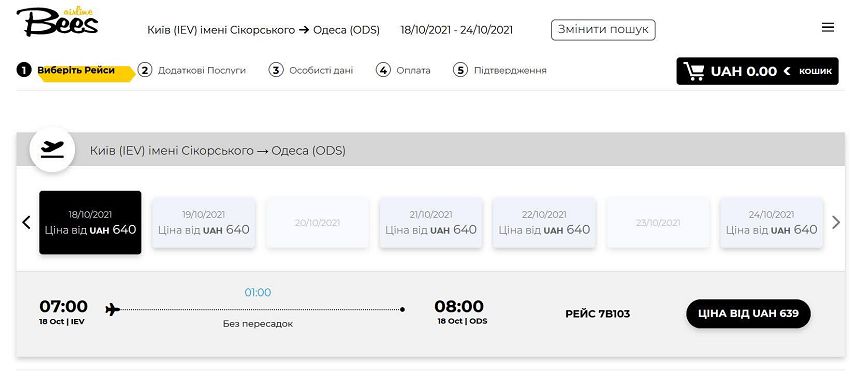Image resolution: width=850 pixels, height=380 pixels.
Task: Click the Bees airline logo
Action: pyautogui.click(x=57, y=22)
